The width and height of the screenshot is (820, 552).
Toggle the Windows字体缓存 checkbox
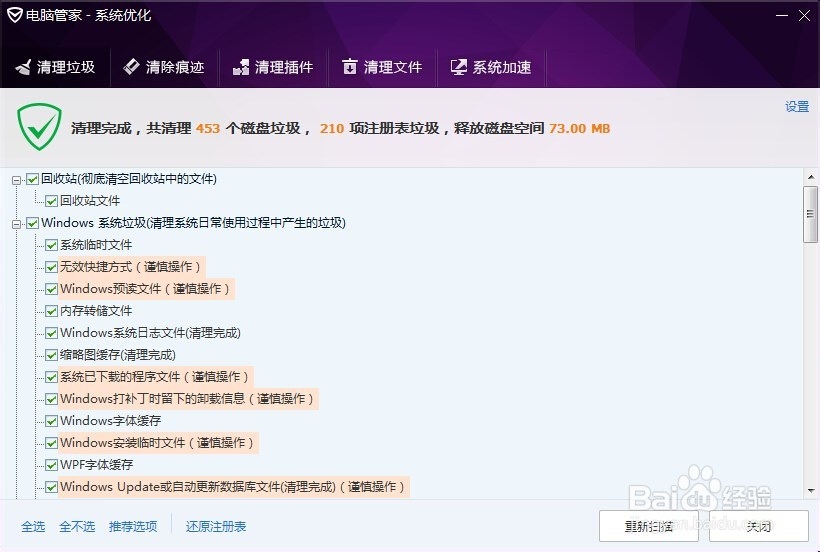(x=51, y=421)
